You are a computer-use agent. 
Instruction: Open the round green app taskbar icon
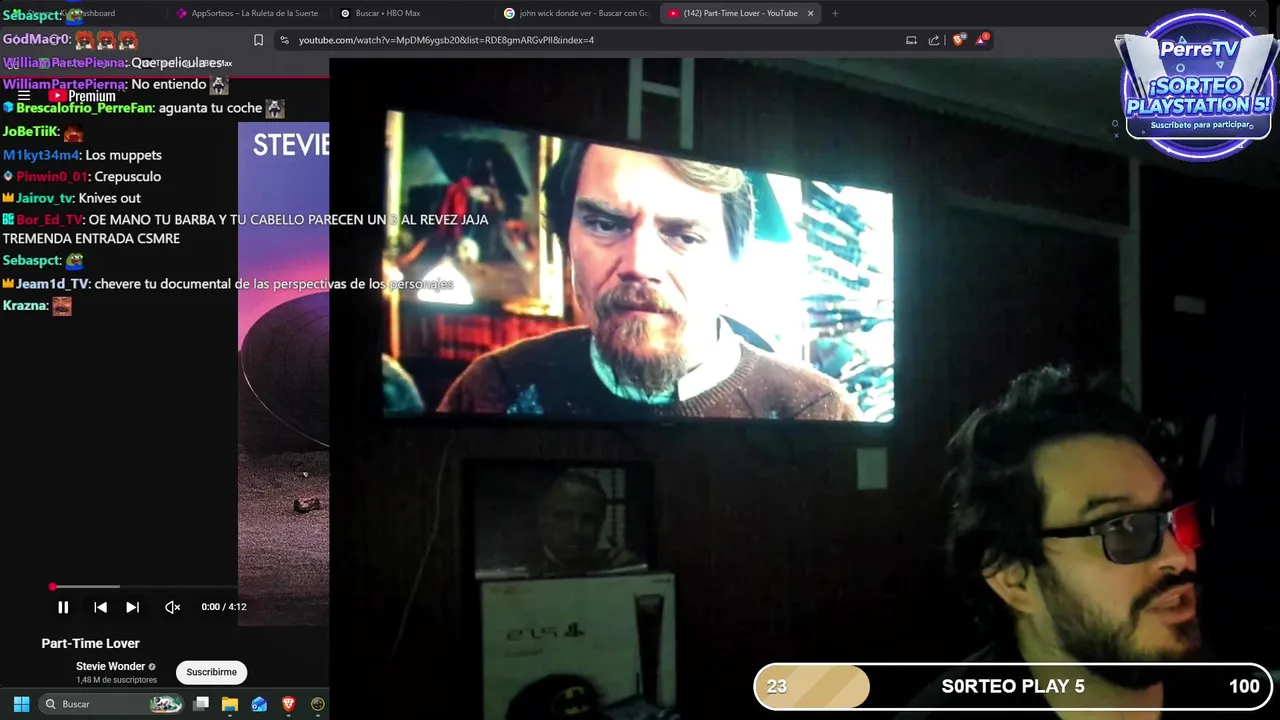(318, 704)
